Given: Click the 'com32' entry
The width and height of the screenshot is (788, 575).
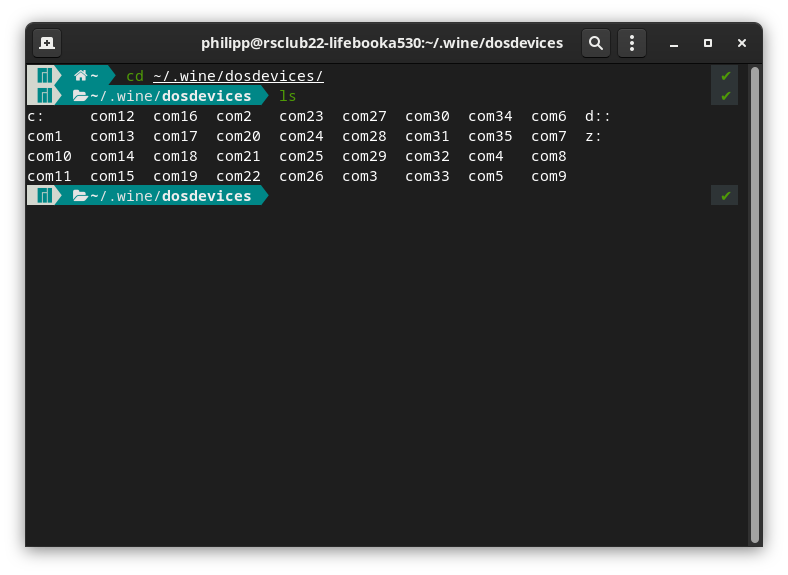Looking at the screenshot, I should coord(428,157).
